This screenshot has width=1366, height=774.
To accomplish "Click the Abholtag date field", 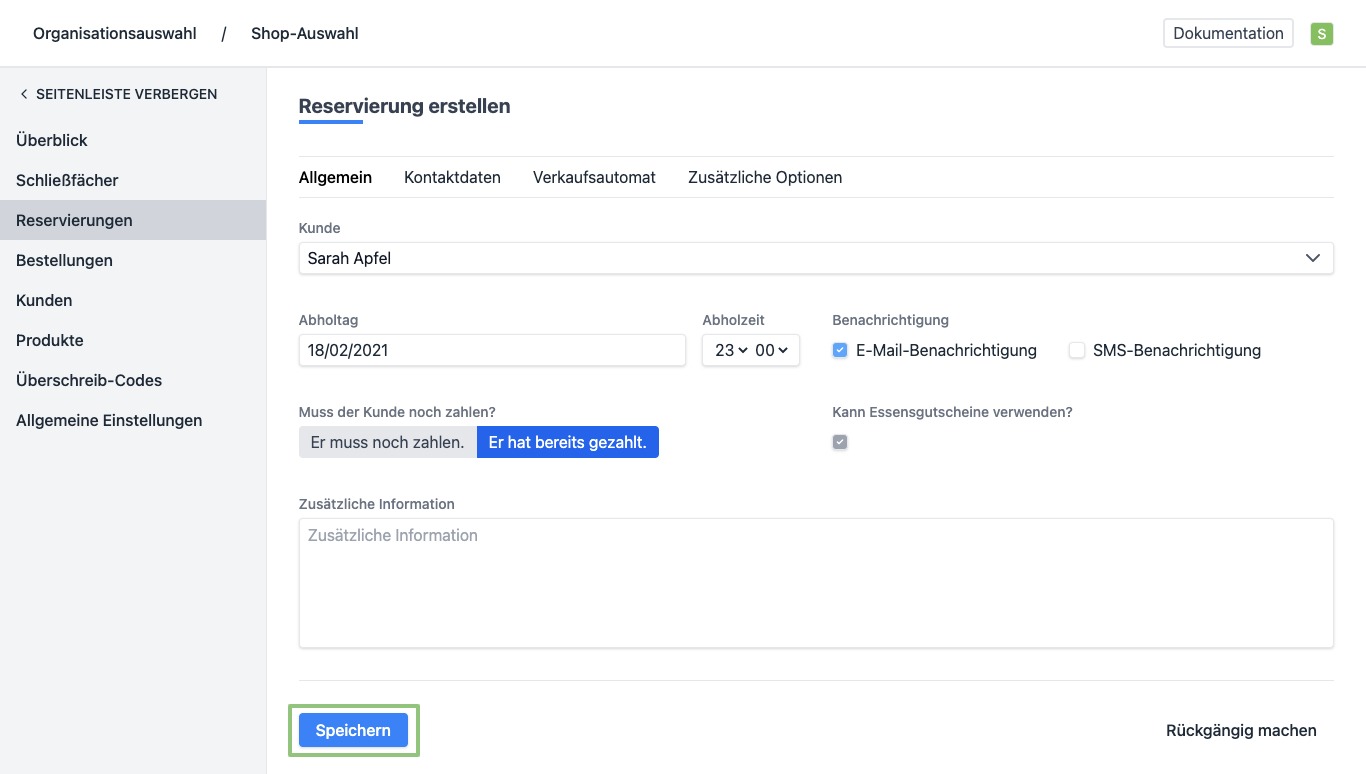I will pos(492,350).
